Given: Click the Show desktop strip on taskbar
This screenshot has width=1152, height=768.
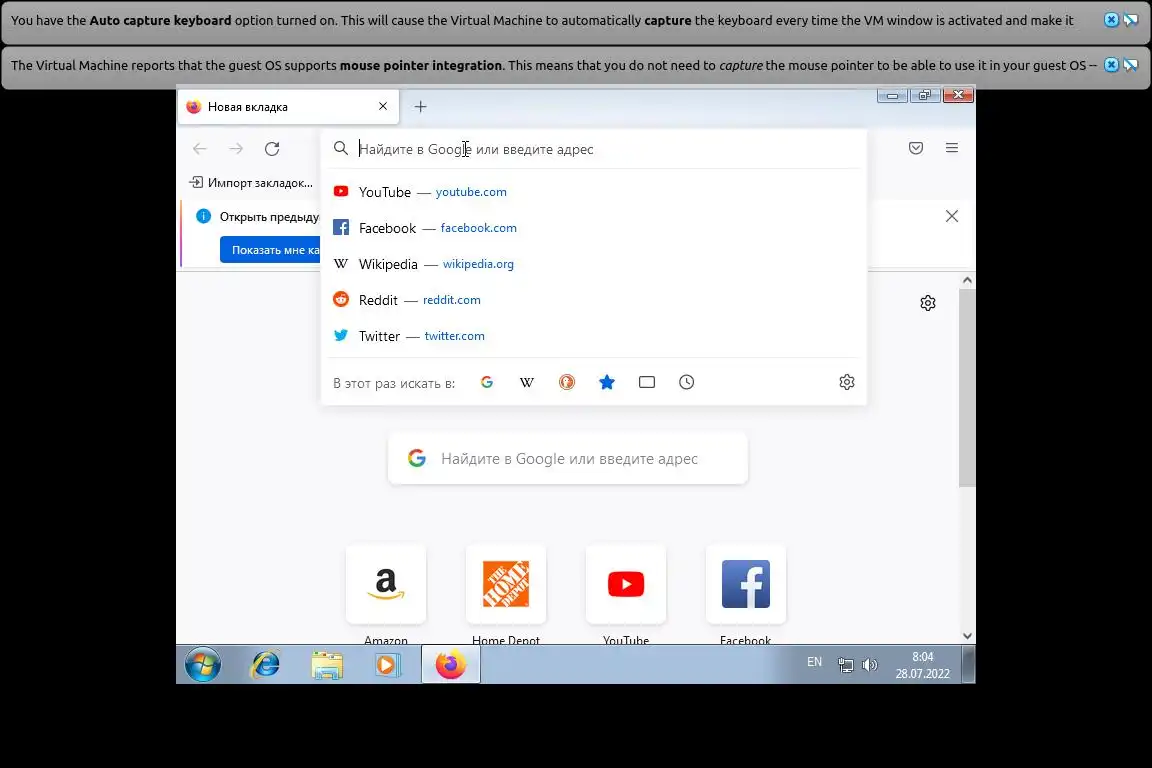Looking at the screenshot, I should (969, 665).
